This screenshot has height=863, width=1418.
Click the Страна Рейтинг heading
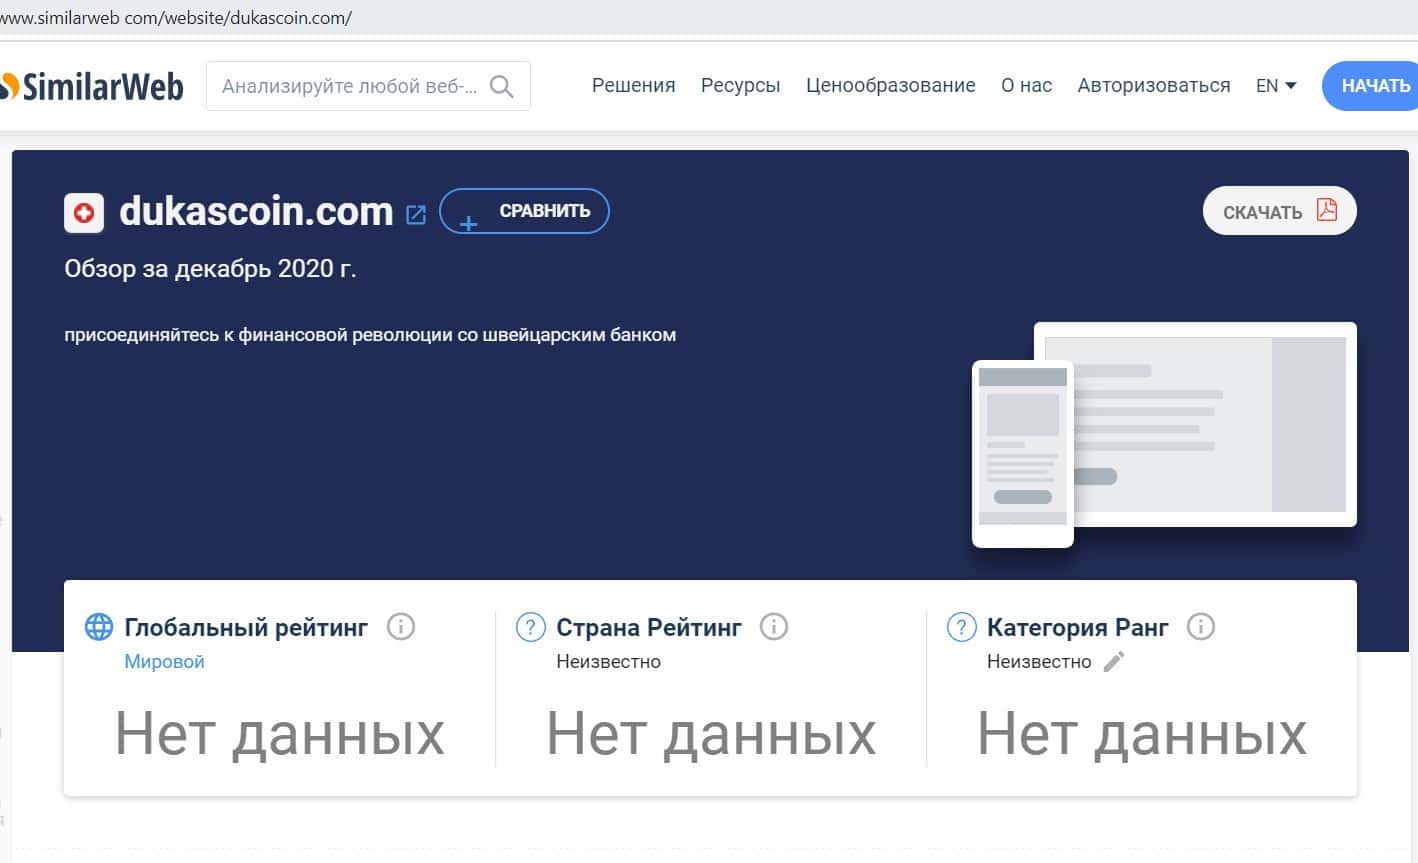649,627
